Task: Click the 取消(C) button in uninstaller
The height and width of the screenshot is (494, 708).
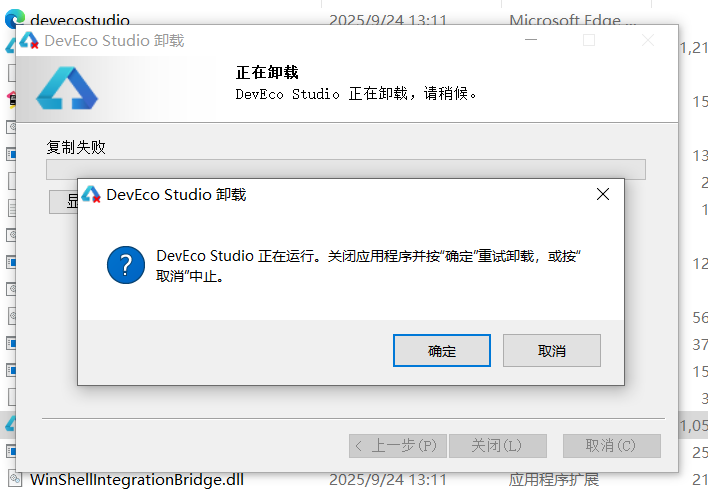Action: click(612, 446)
